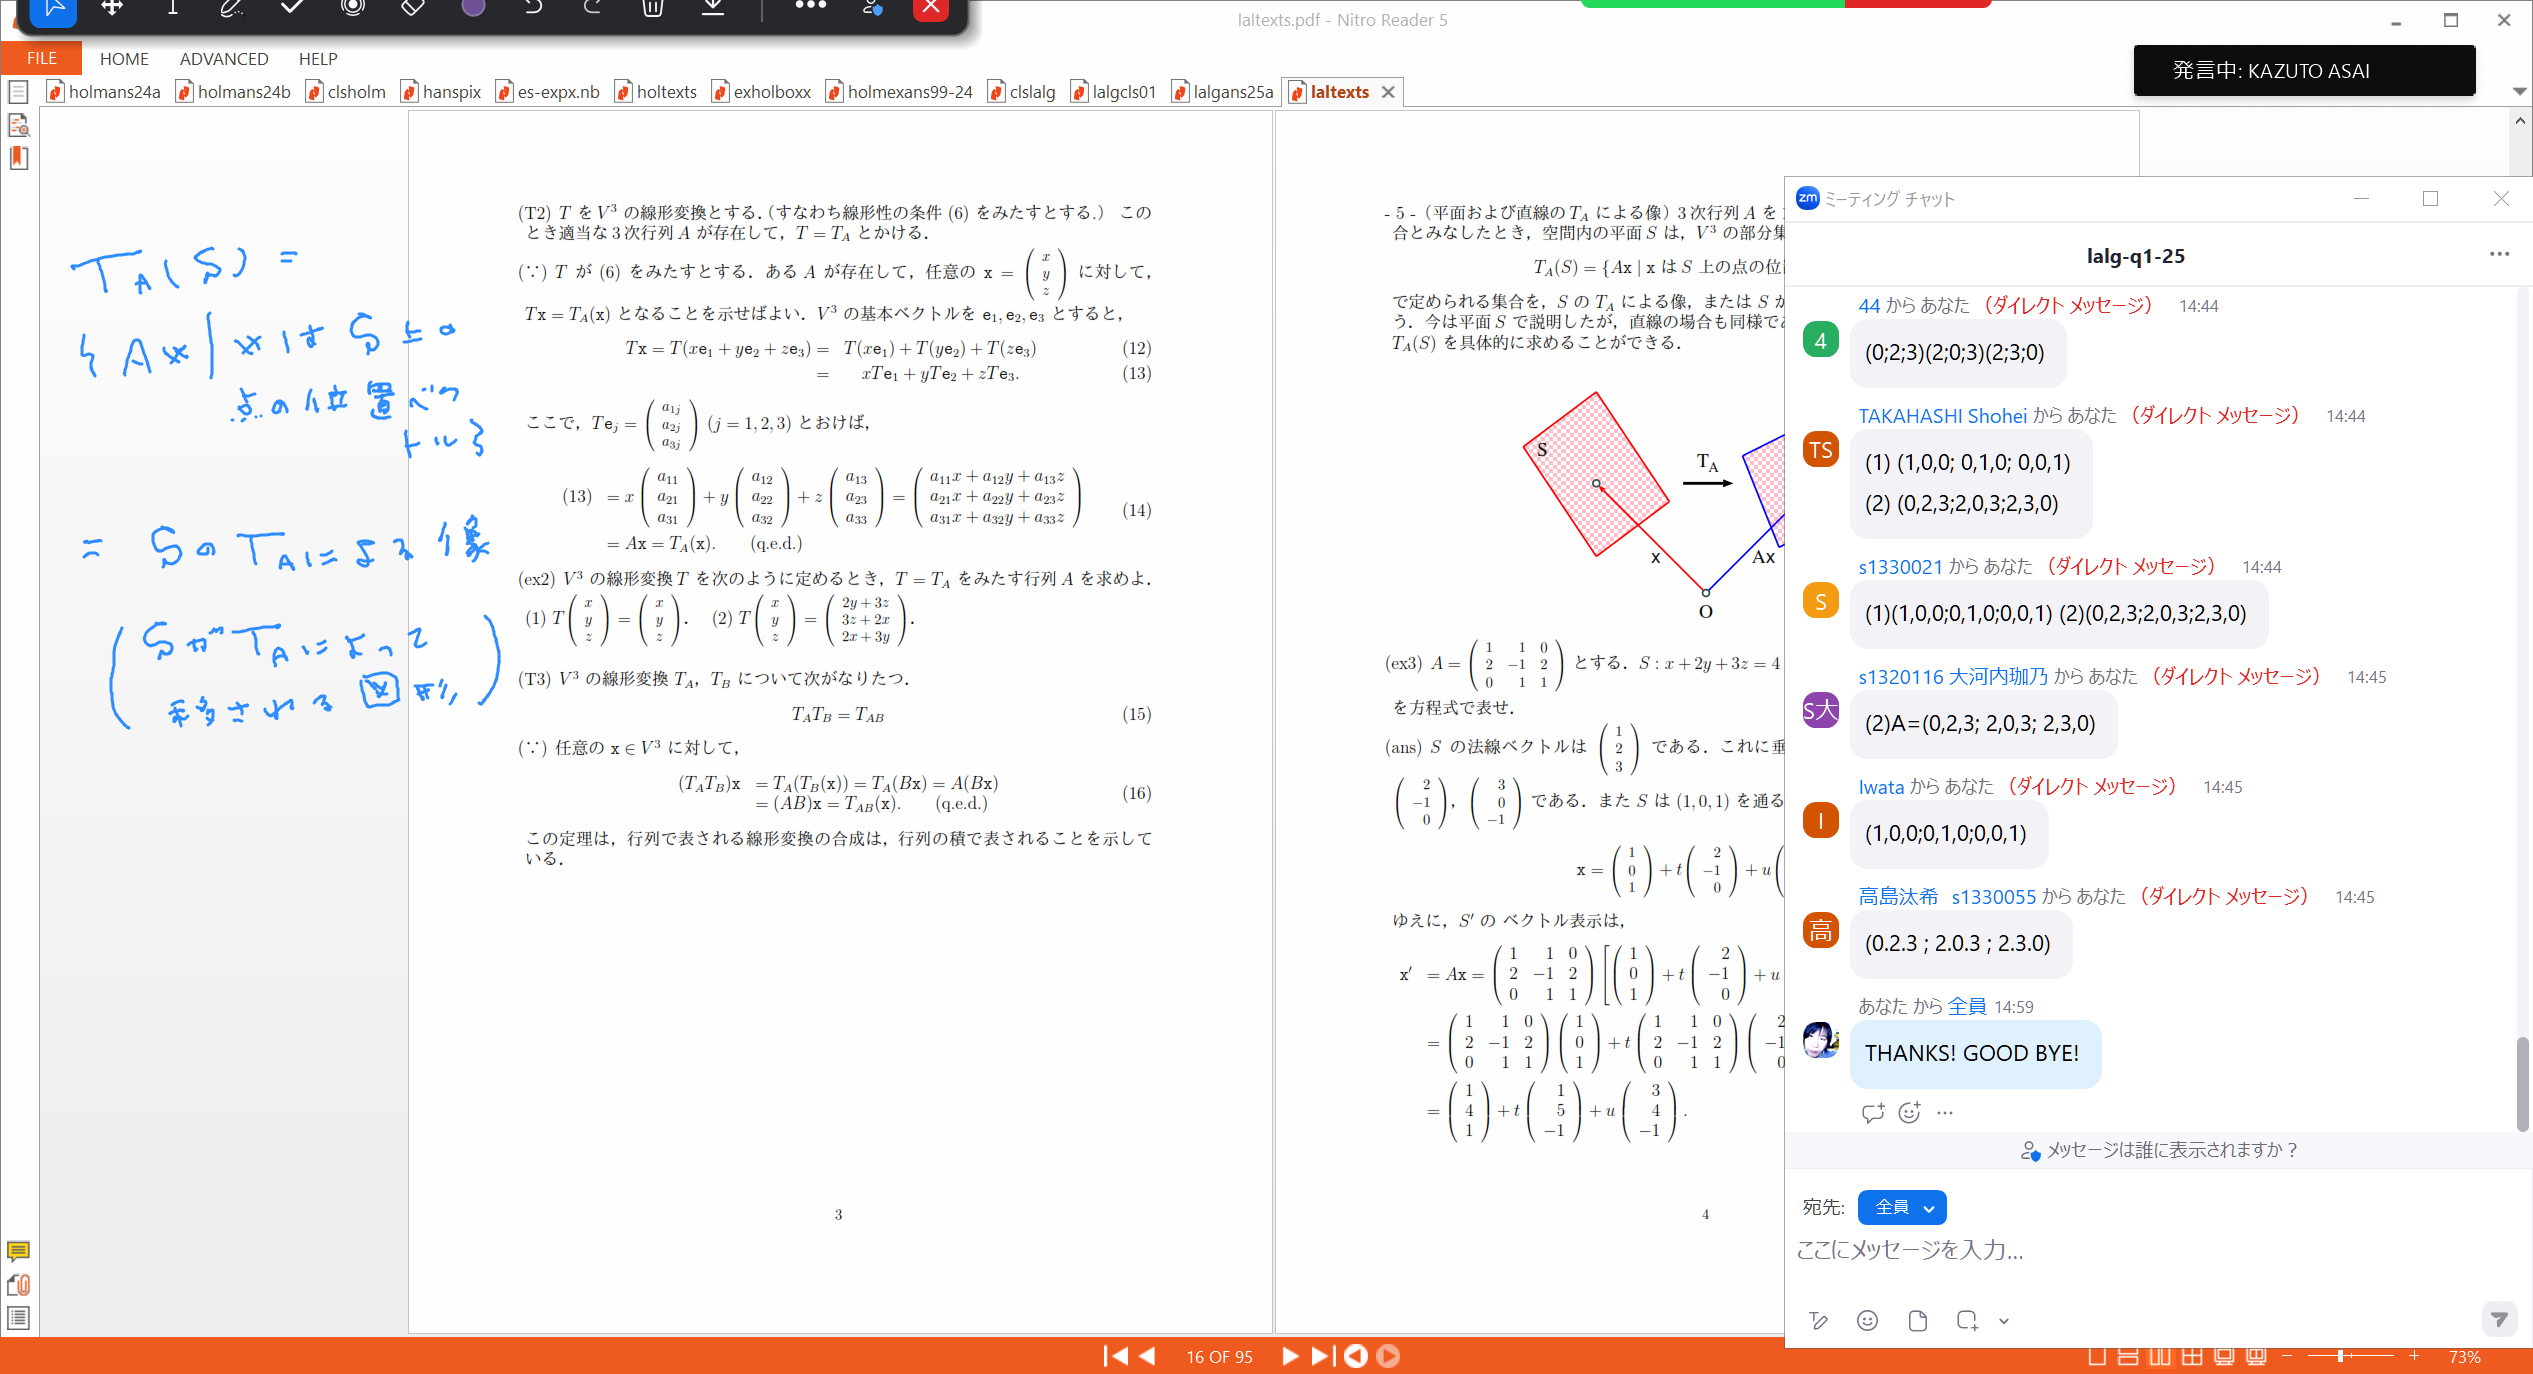The width and height of the screenshot is (2533, 1374).
Task: Switch to single page view
Action: click(x=2097, y=1357)
